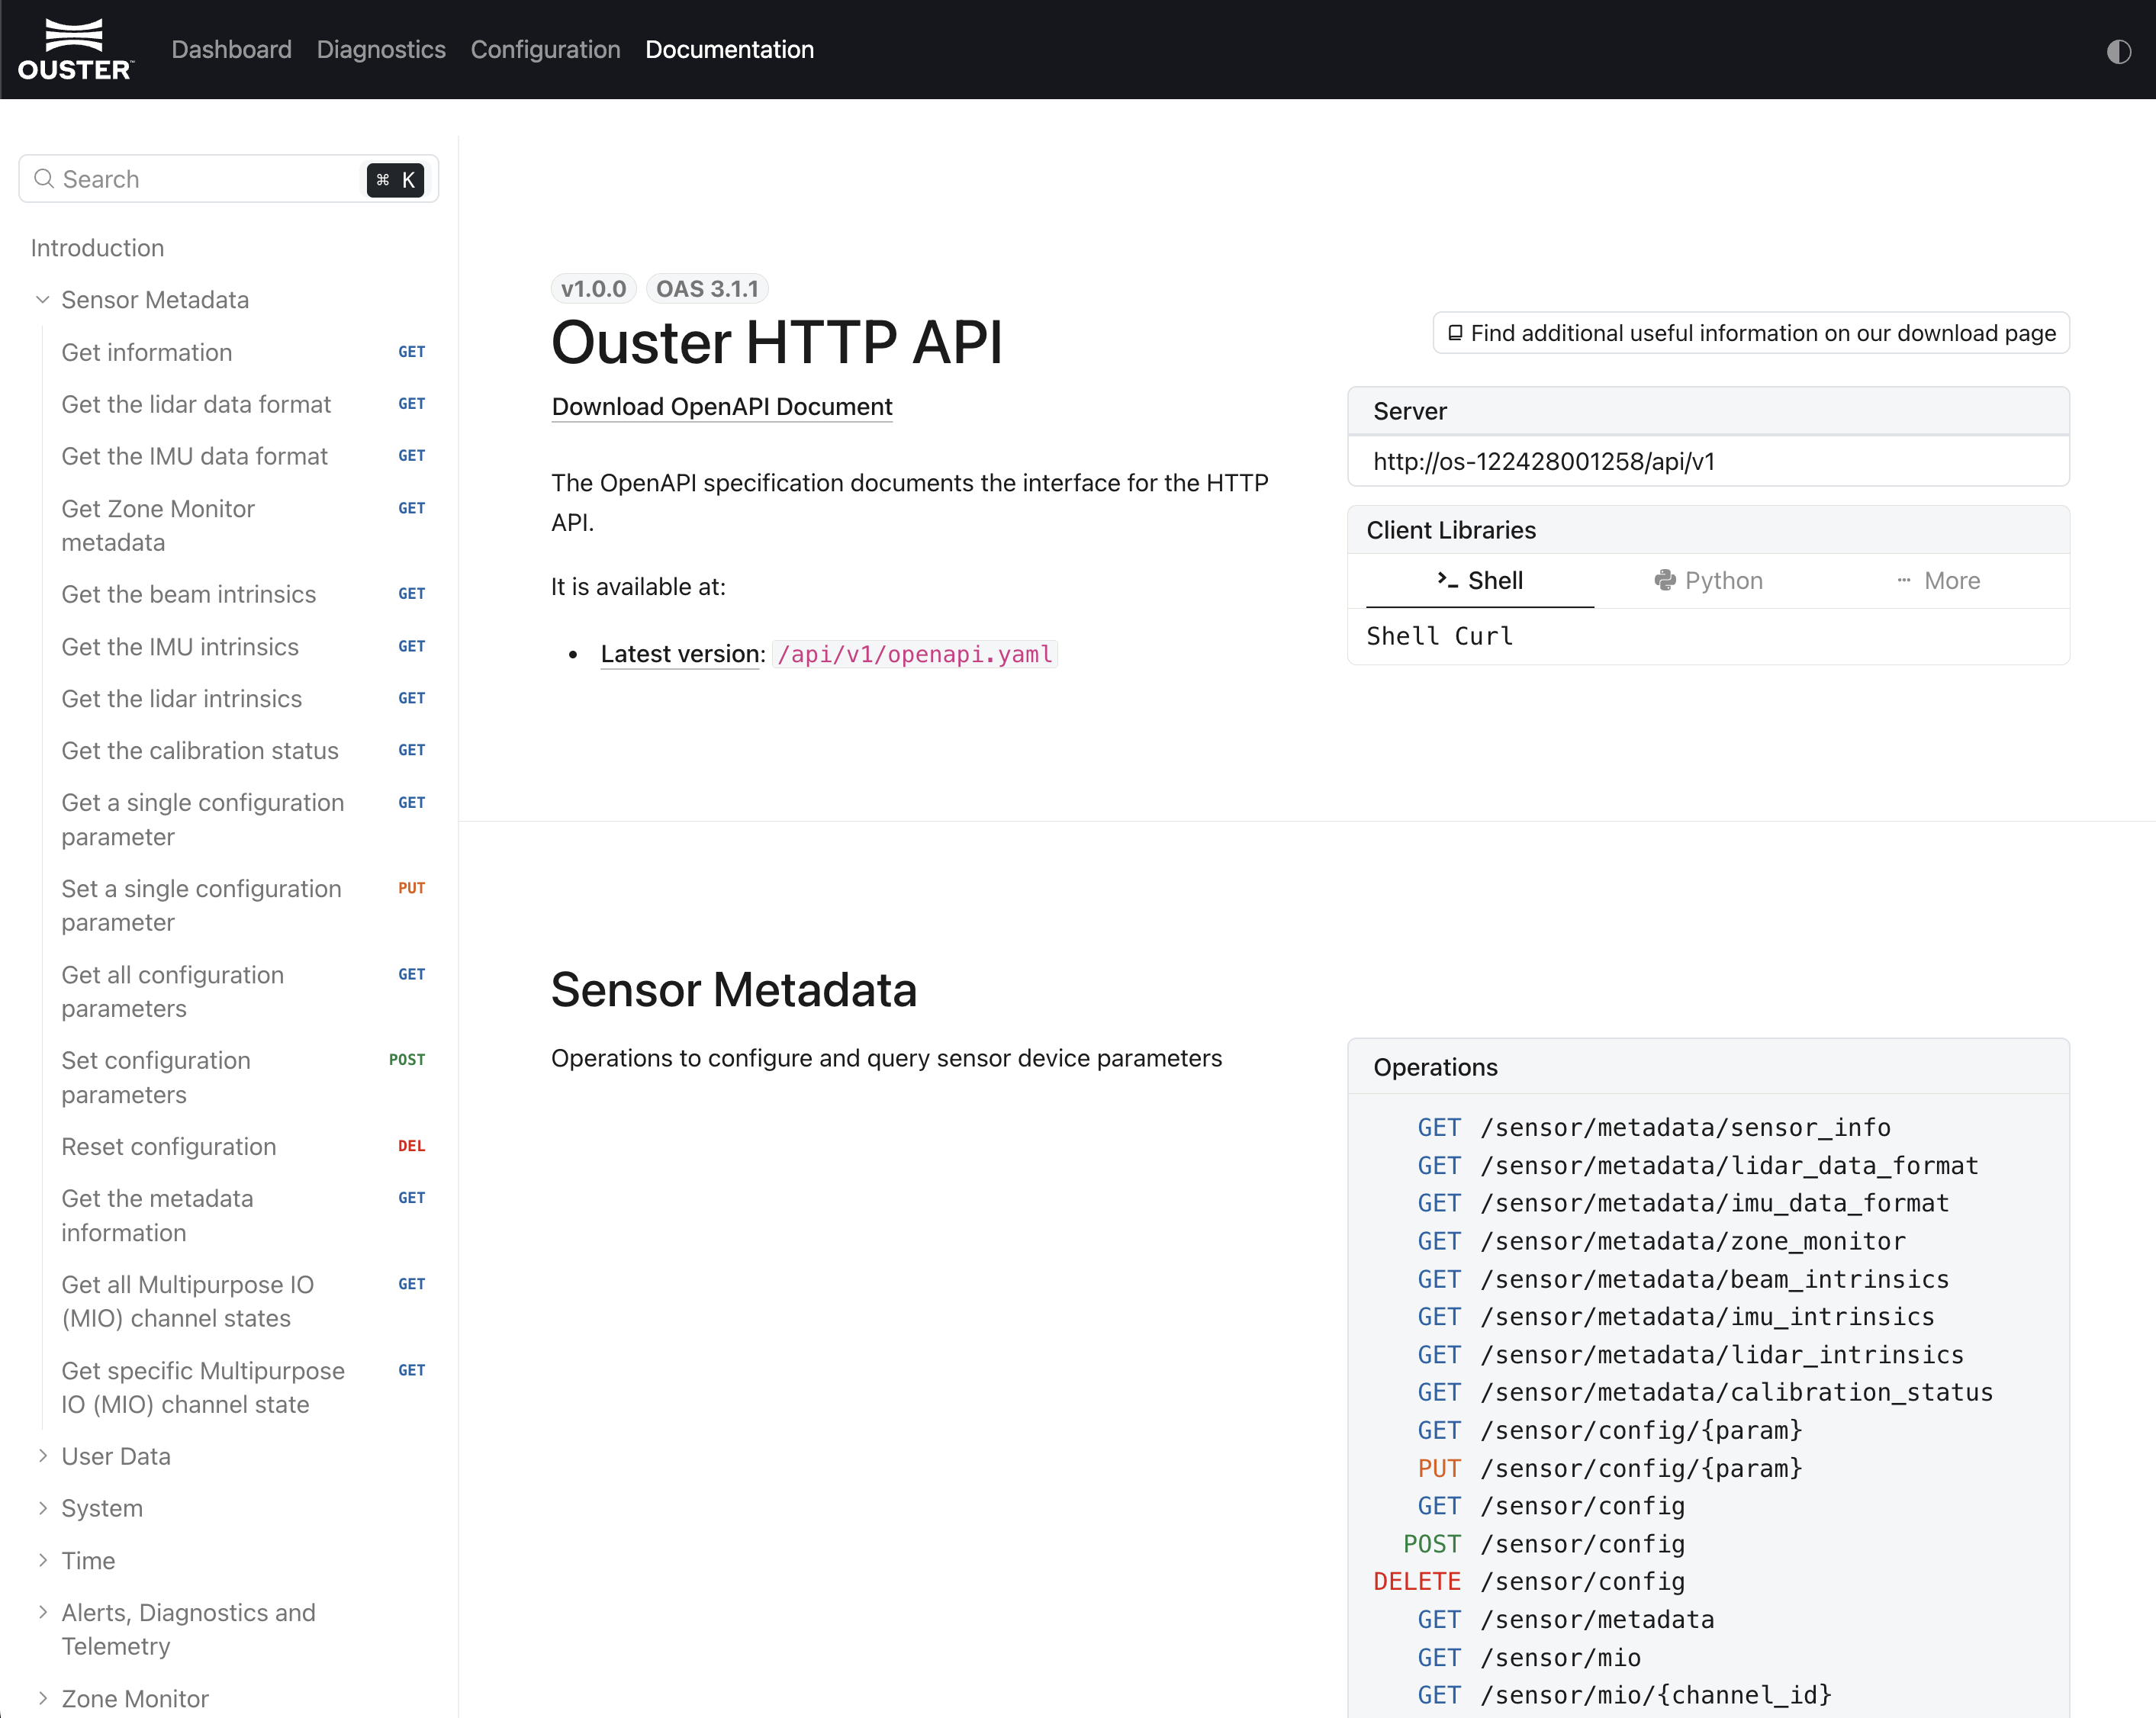Image resolution: width=2156 pixels, height=1718 pixels.
Task: Select Get the lidar intrinsics
Action: pyautogui.click(x=243, y=699)
